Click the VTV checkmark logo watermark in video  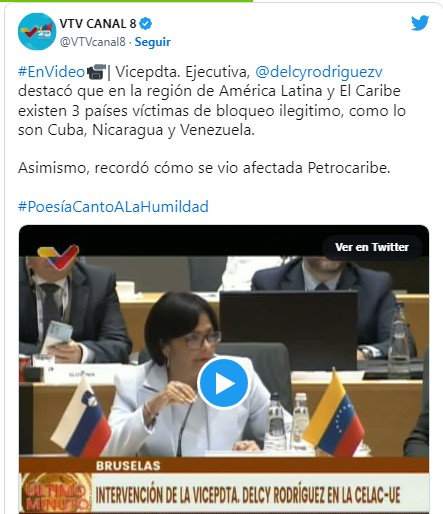tap(59, 256)
